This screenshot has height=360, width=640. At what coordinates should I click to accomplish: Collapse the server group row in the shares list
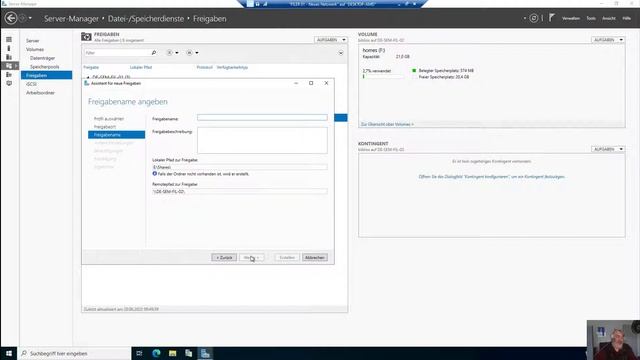[x=88, y=77]
